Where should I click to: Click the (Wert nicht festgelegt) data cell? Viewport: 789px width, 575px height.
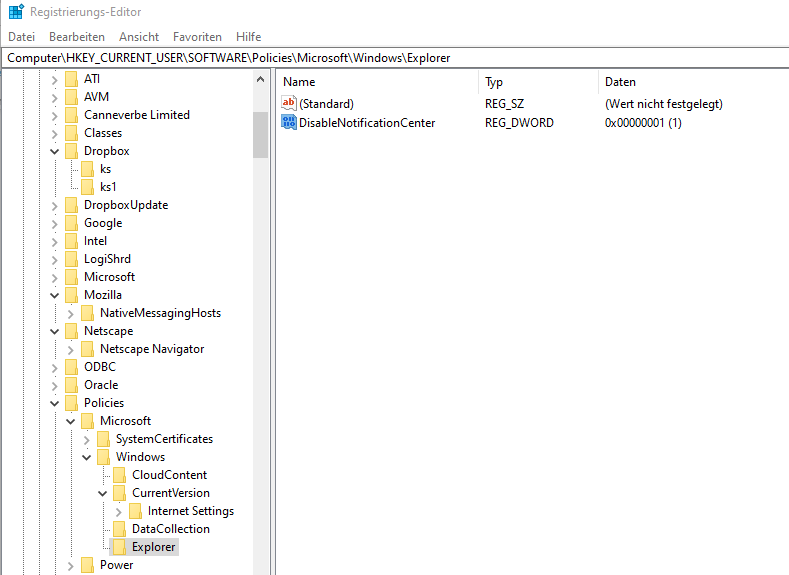point(664,104)
